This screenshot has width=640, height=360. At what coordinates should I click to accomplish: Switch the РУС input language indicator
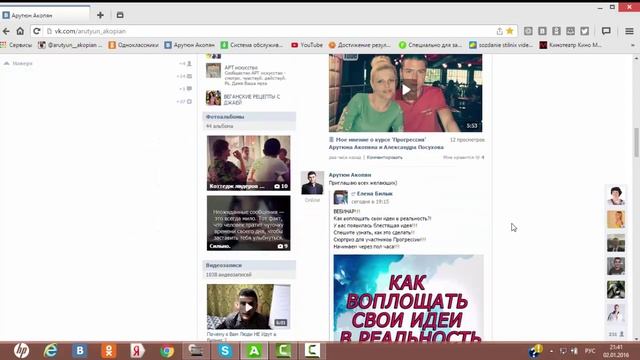click(590, 351)
